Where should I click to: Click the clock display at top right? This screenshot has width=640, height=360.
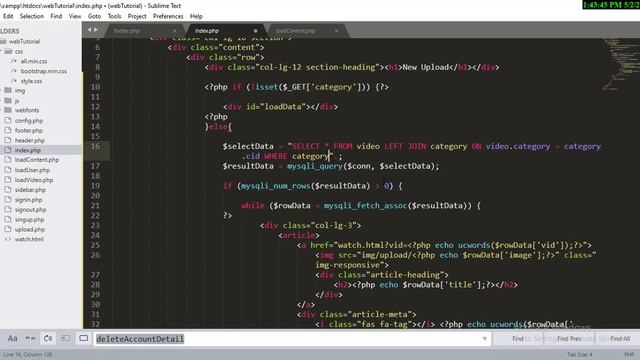611,4
